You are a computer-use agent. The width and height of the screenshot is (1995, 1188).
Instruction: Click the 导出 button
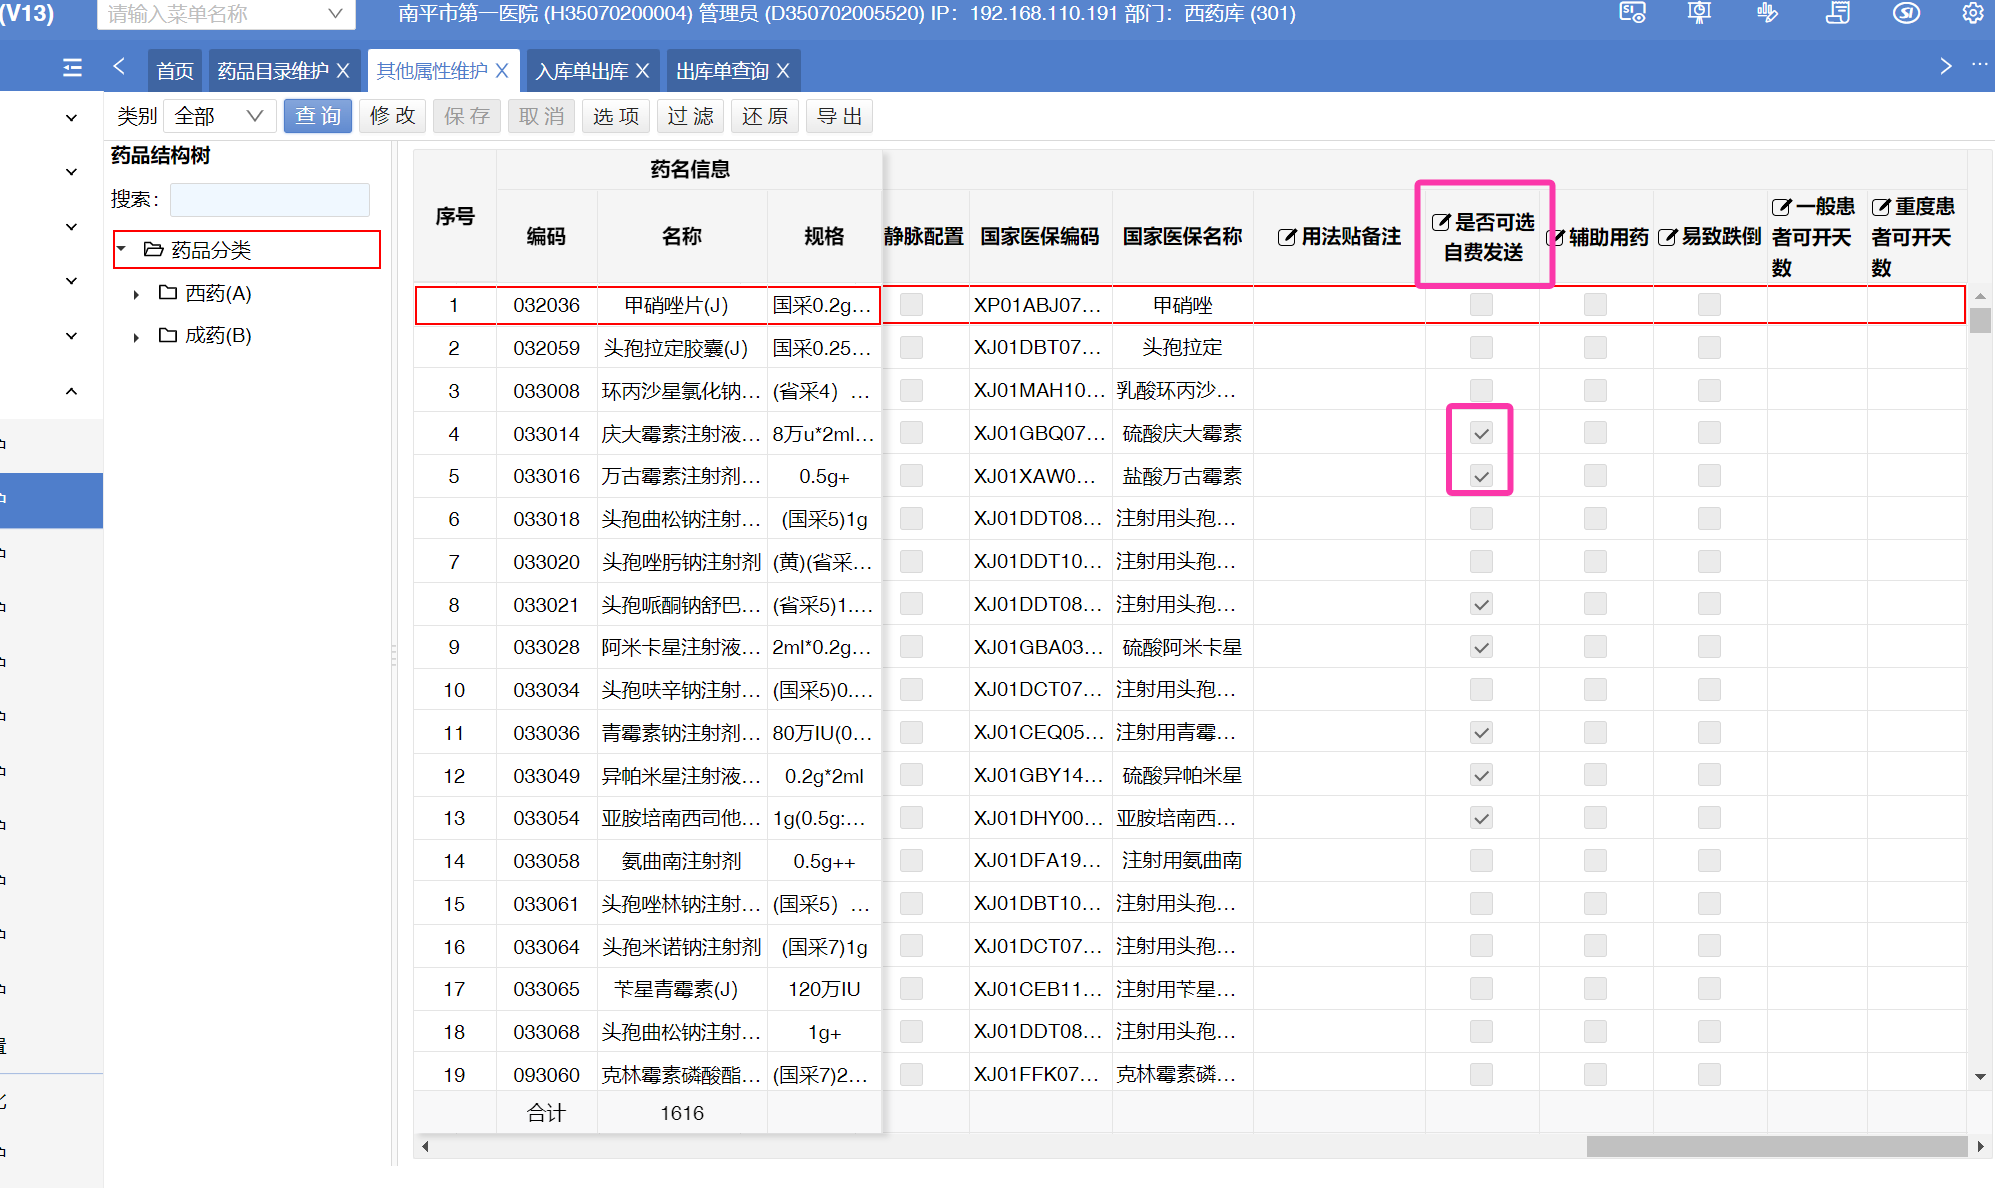[839, 117]
